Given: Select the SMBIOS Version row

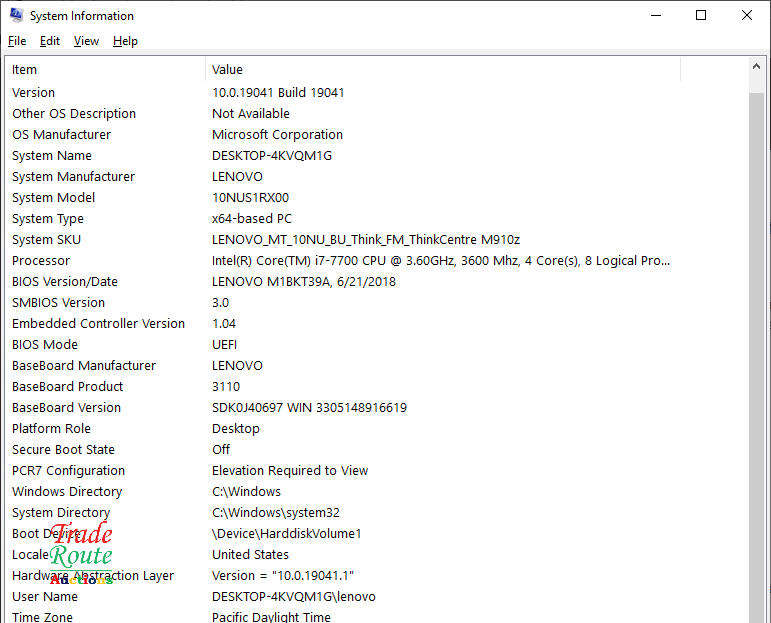Looking at the screenshot, I should click(x=58, y=303).
